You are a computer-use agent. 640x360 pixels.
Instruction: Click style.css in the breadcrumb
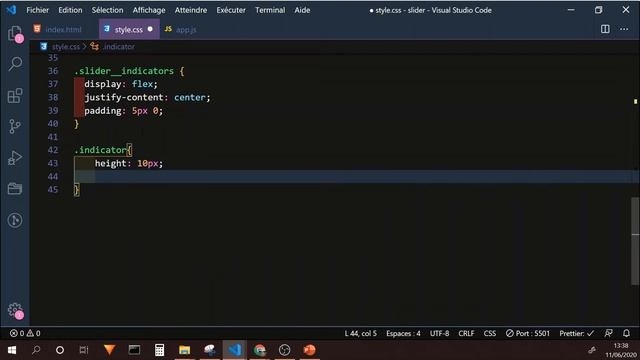(66, 47)
